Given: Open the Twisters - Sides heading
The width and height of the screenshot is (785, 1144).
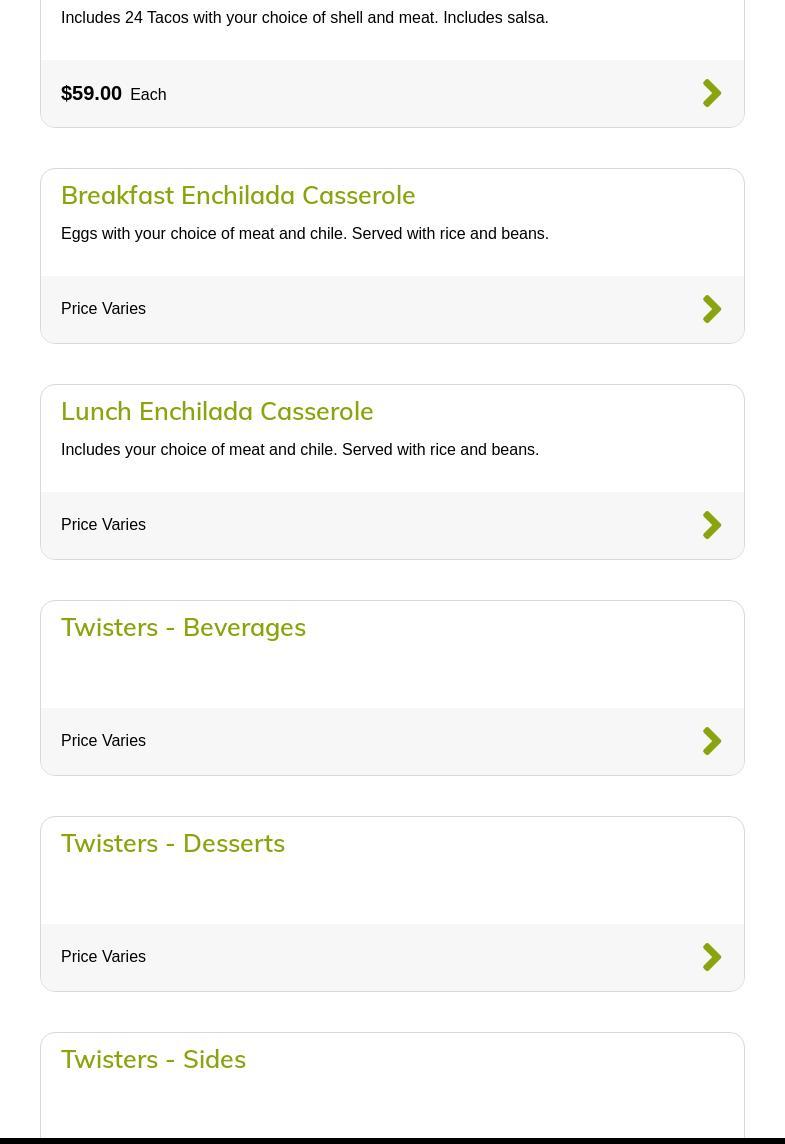Looking at the screenshot, I should click(x=153, y=1059).
